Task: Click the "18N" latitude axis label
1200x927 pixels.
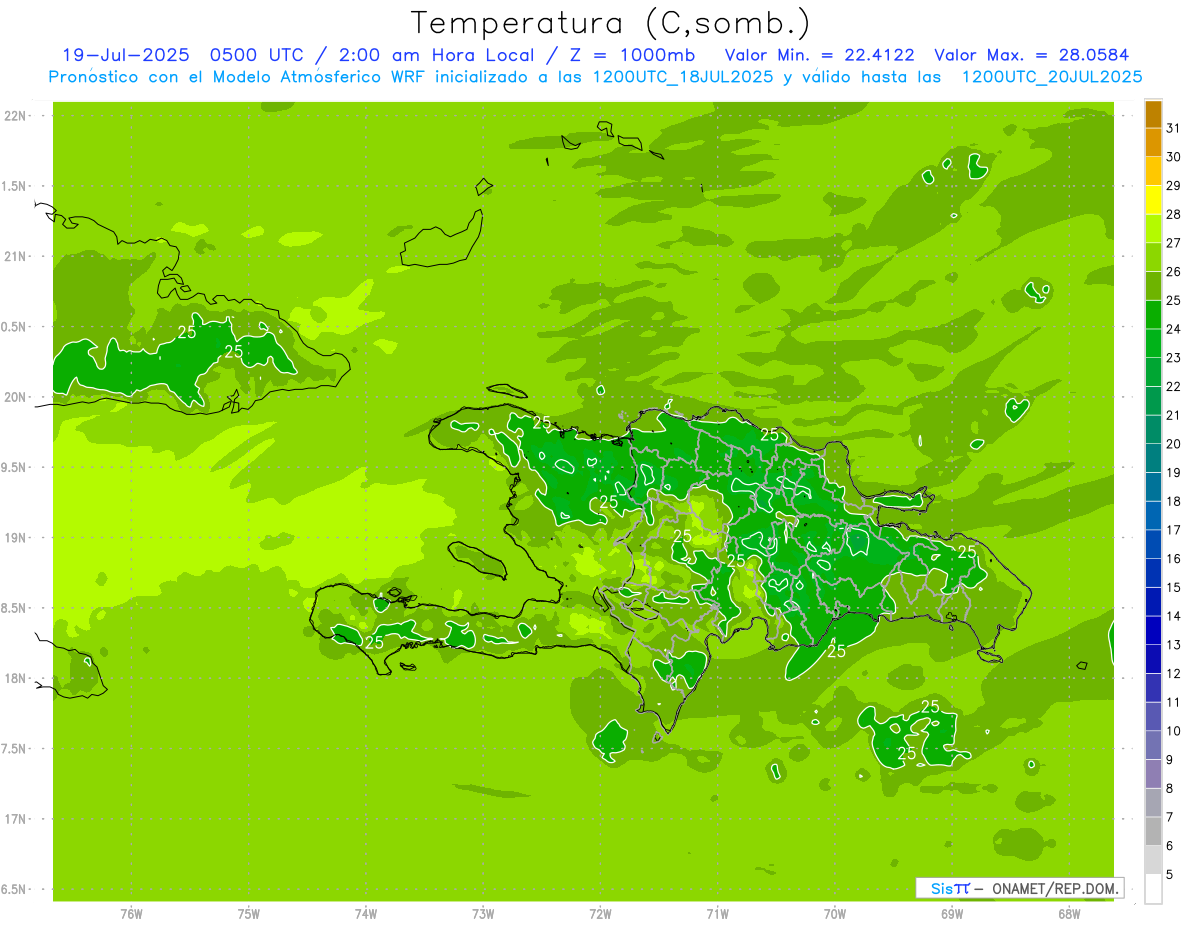Action: [16, 678]
